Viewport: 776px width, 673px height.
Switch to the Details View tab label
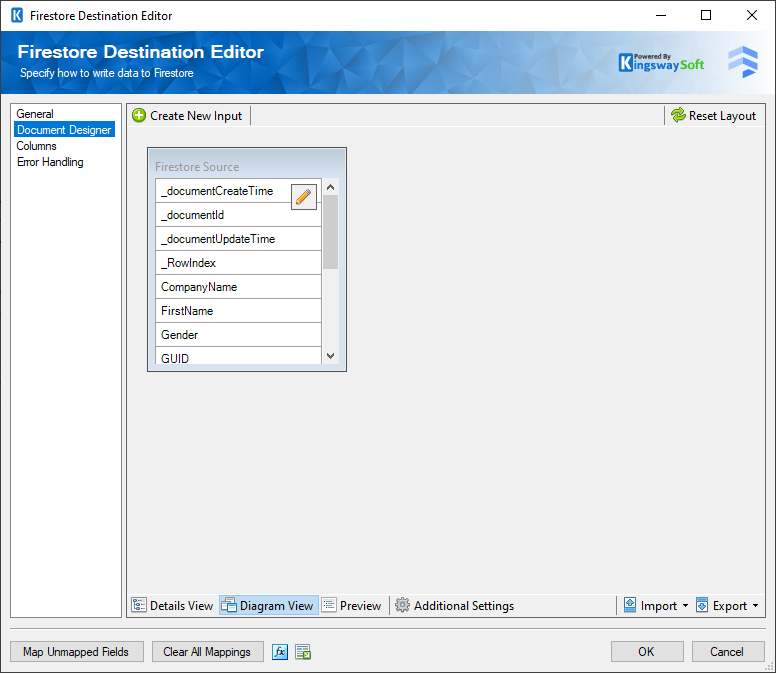coord(181,606)
